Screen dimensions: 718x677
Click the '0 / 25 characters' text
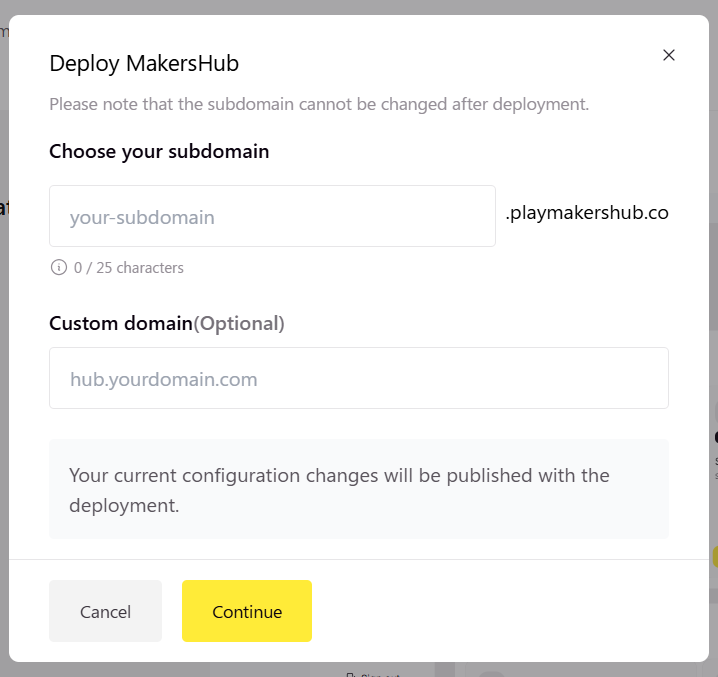129,268
